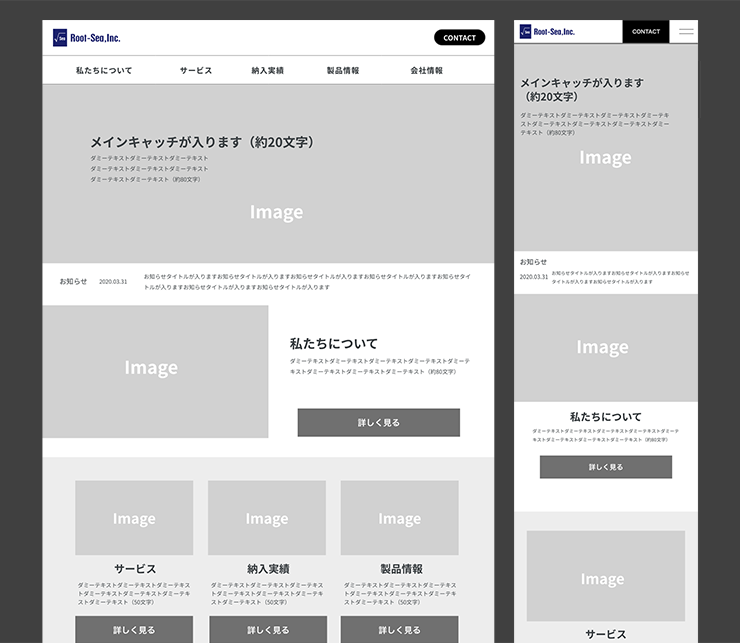Click 詳しく見る button under 製品情報 card

coord(399,629)
